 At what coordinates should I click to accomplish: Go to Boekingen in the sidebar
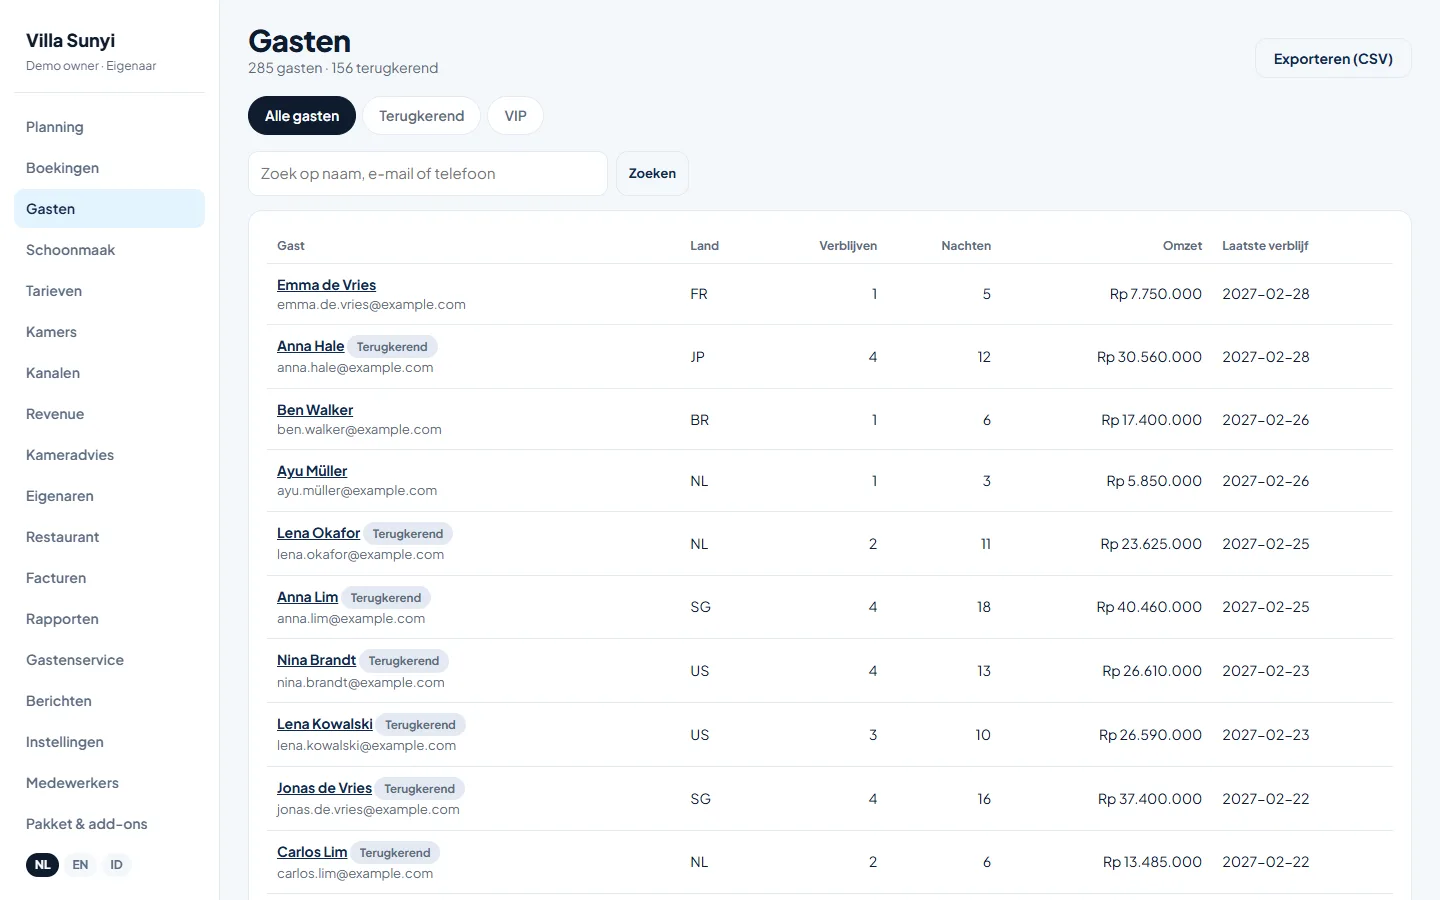(x=109, y=168)
